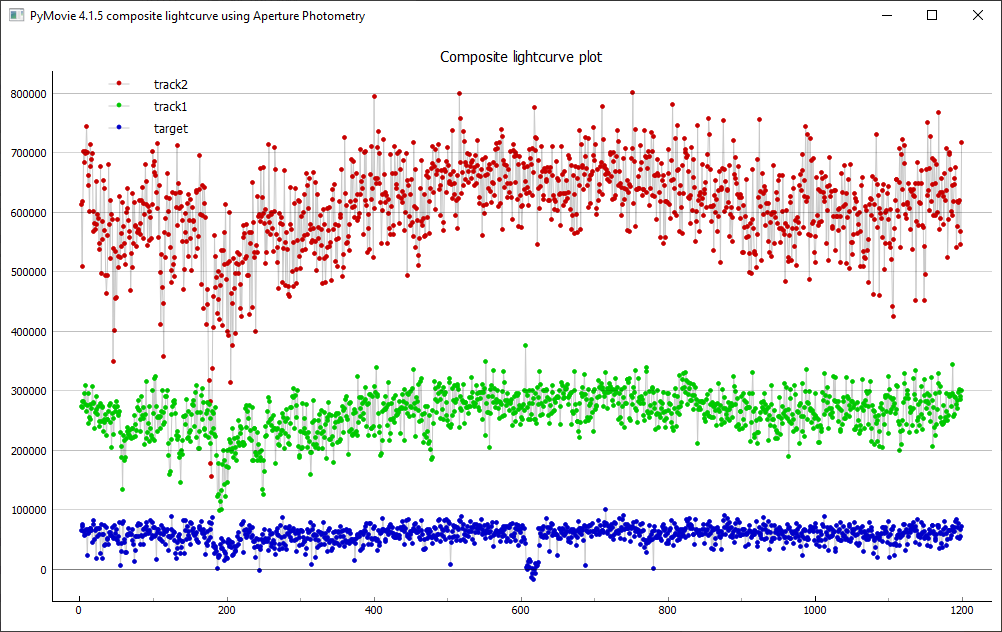The image size is (1002, 632).
Task: Click the lowest blue target dip below zero
Action: [x=533, y=578]
